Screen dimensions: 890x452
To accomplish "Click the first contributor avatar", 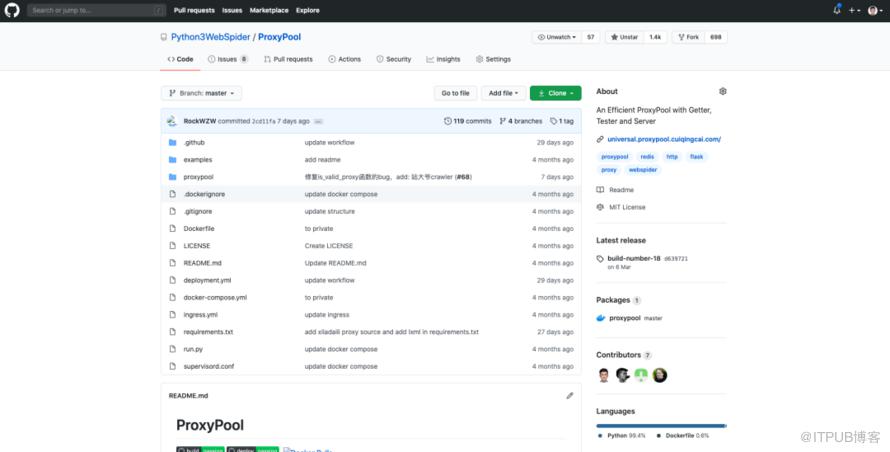I will tap(604, 375).
